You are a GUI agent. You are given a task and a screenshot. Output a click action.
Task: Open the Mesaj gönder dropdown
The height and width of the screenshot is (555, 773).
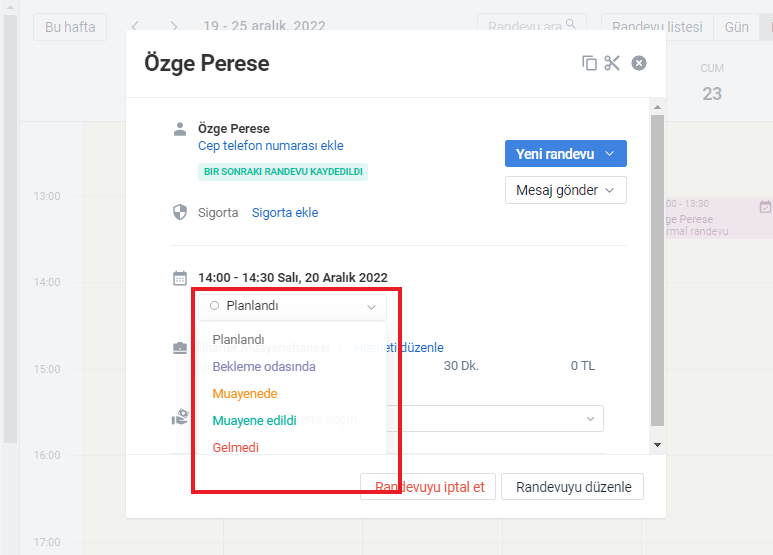click(x=565, y=190)
